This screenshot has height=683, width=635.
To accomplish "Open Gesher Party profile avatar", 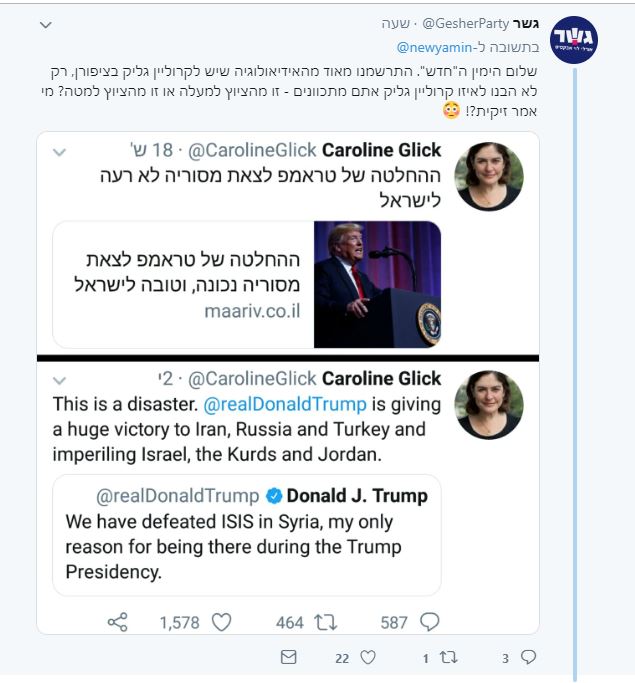I will [x=575, y=40].
